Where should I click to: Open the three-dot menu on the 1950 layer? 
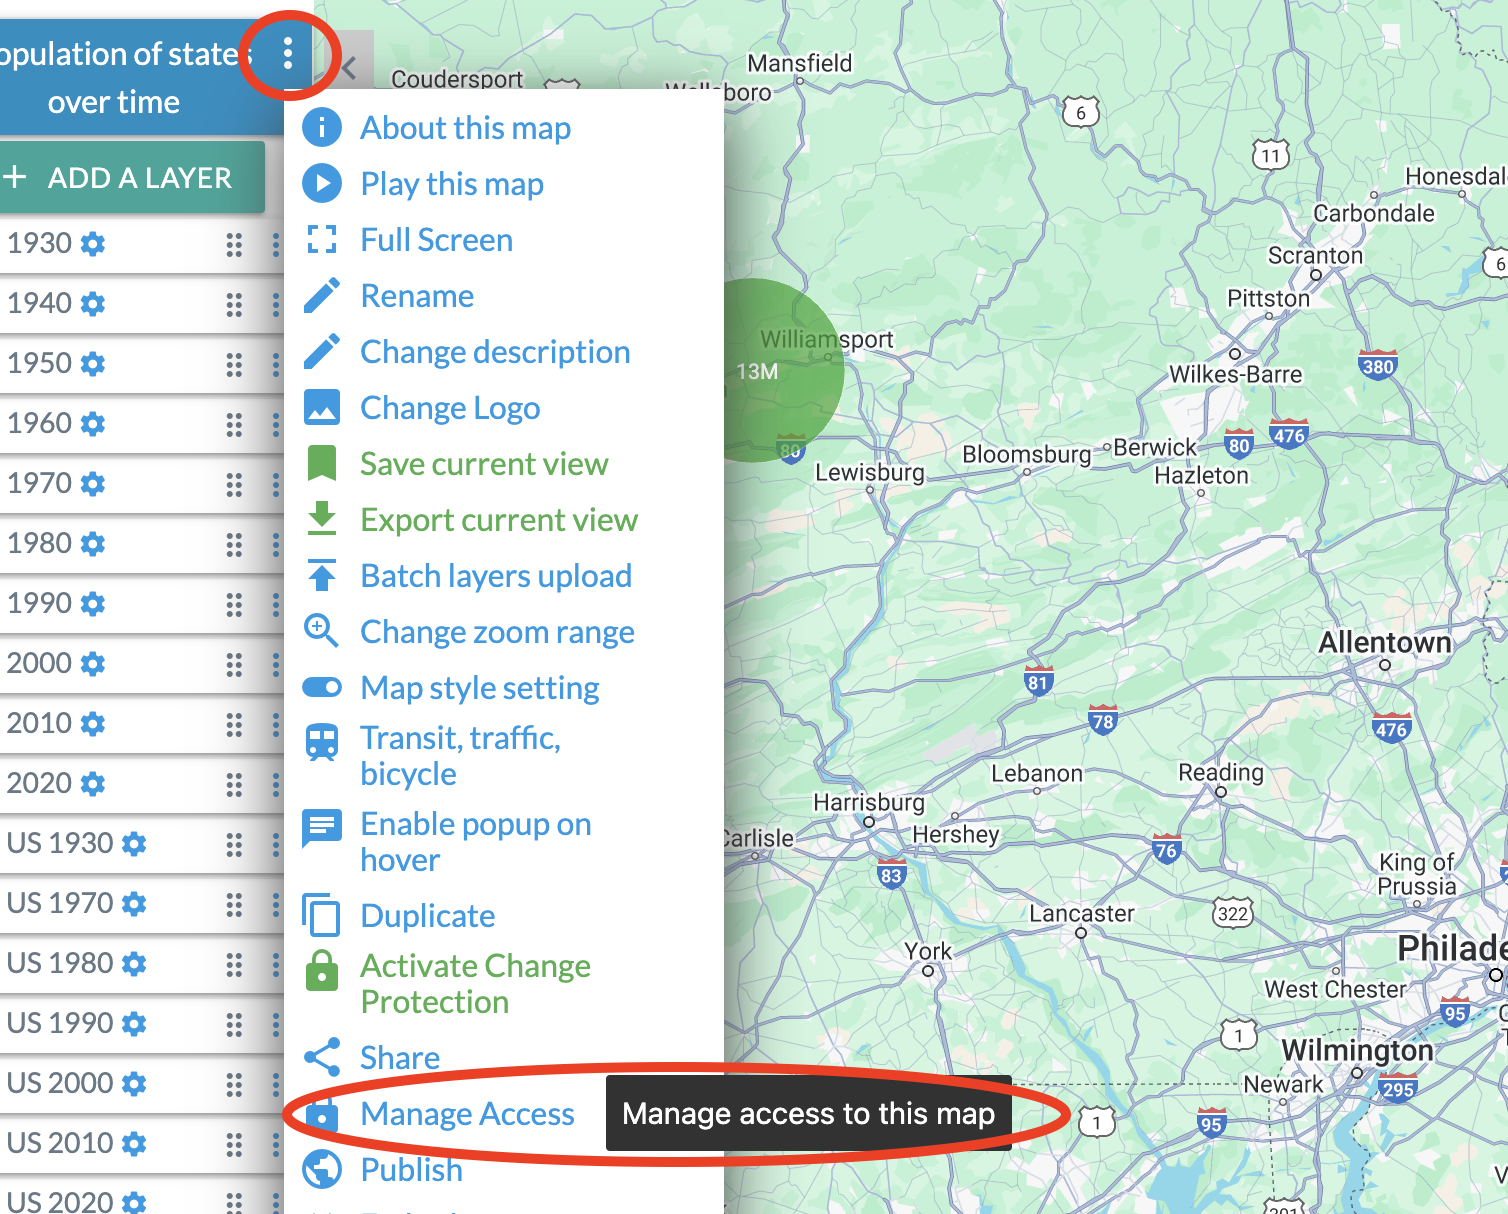pos(277,363)
